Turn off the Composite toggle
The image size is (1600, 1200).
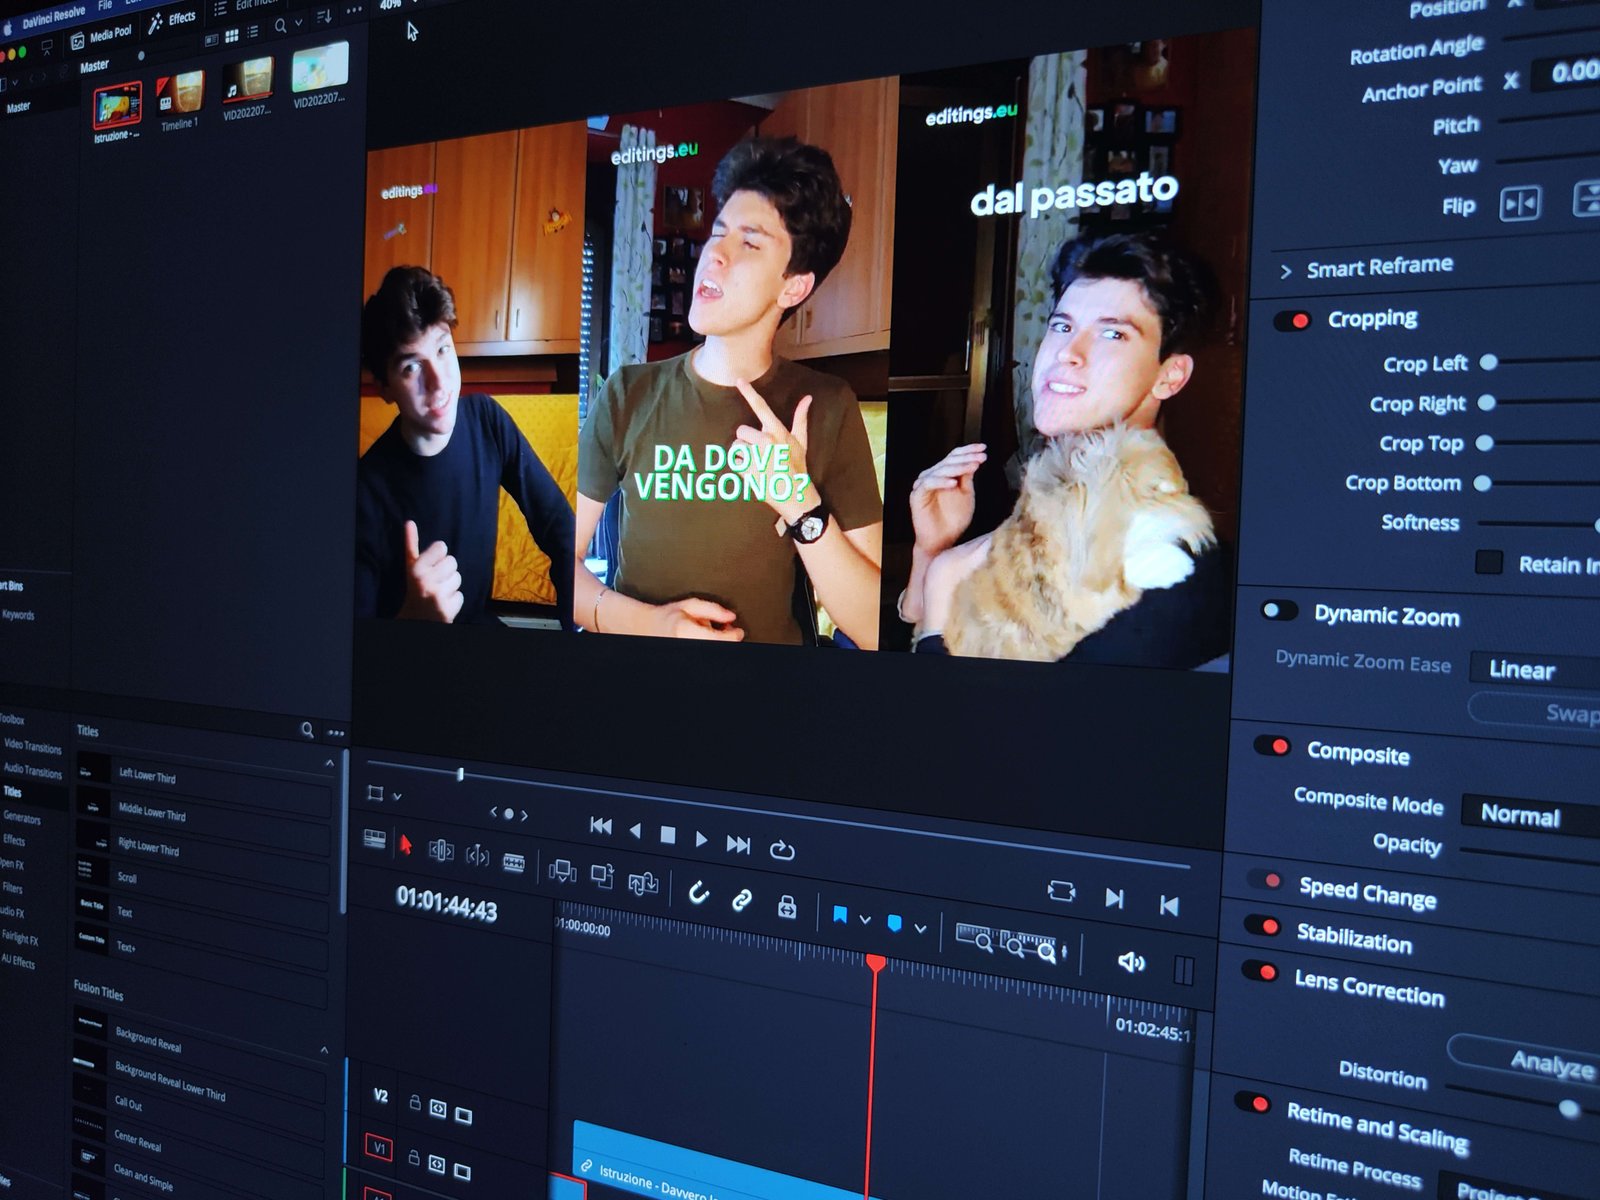click(x=1272, y=746)
